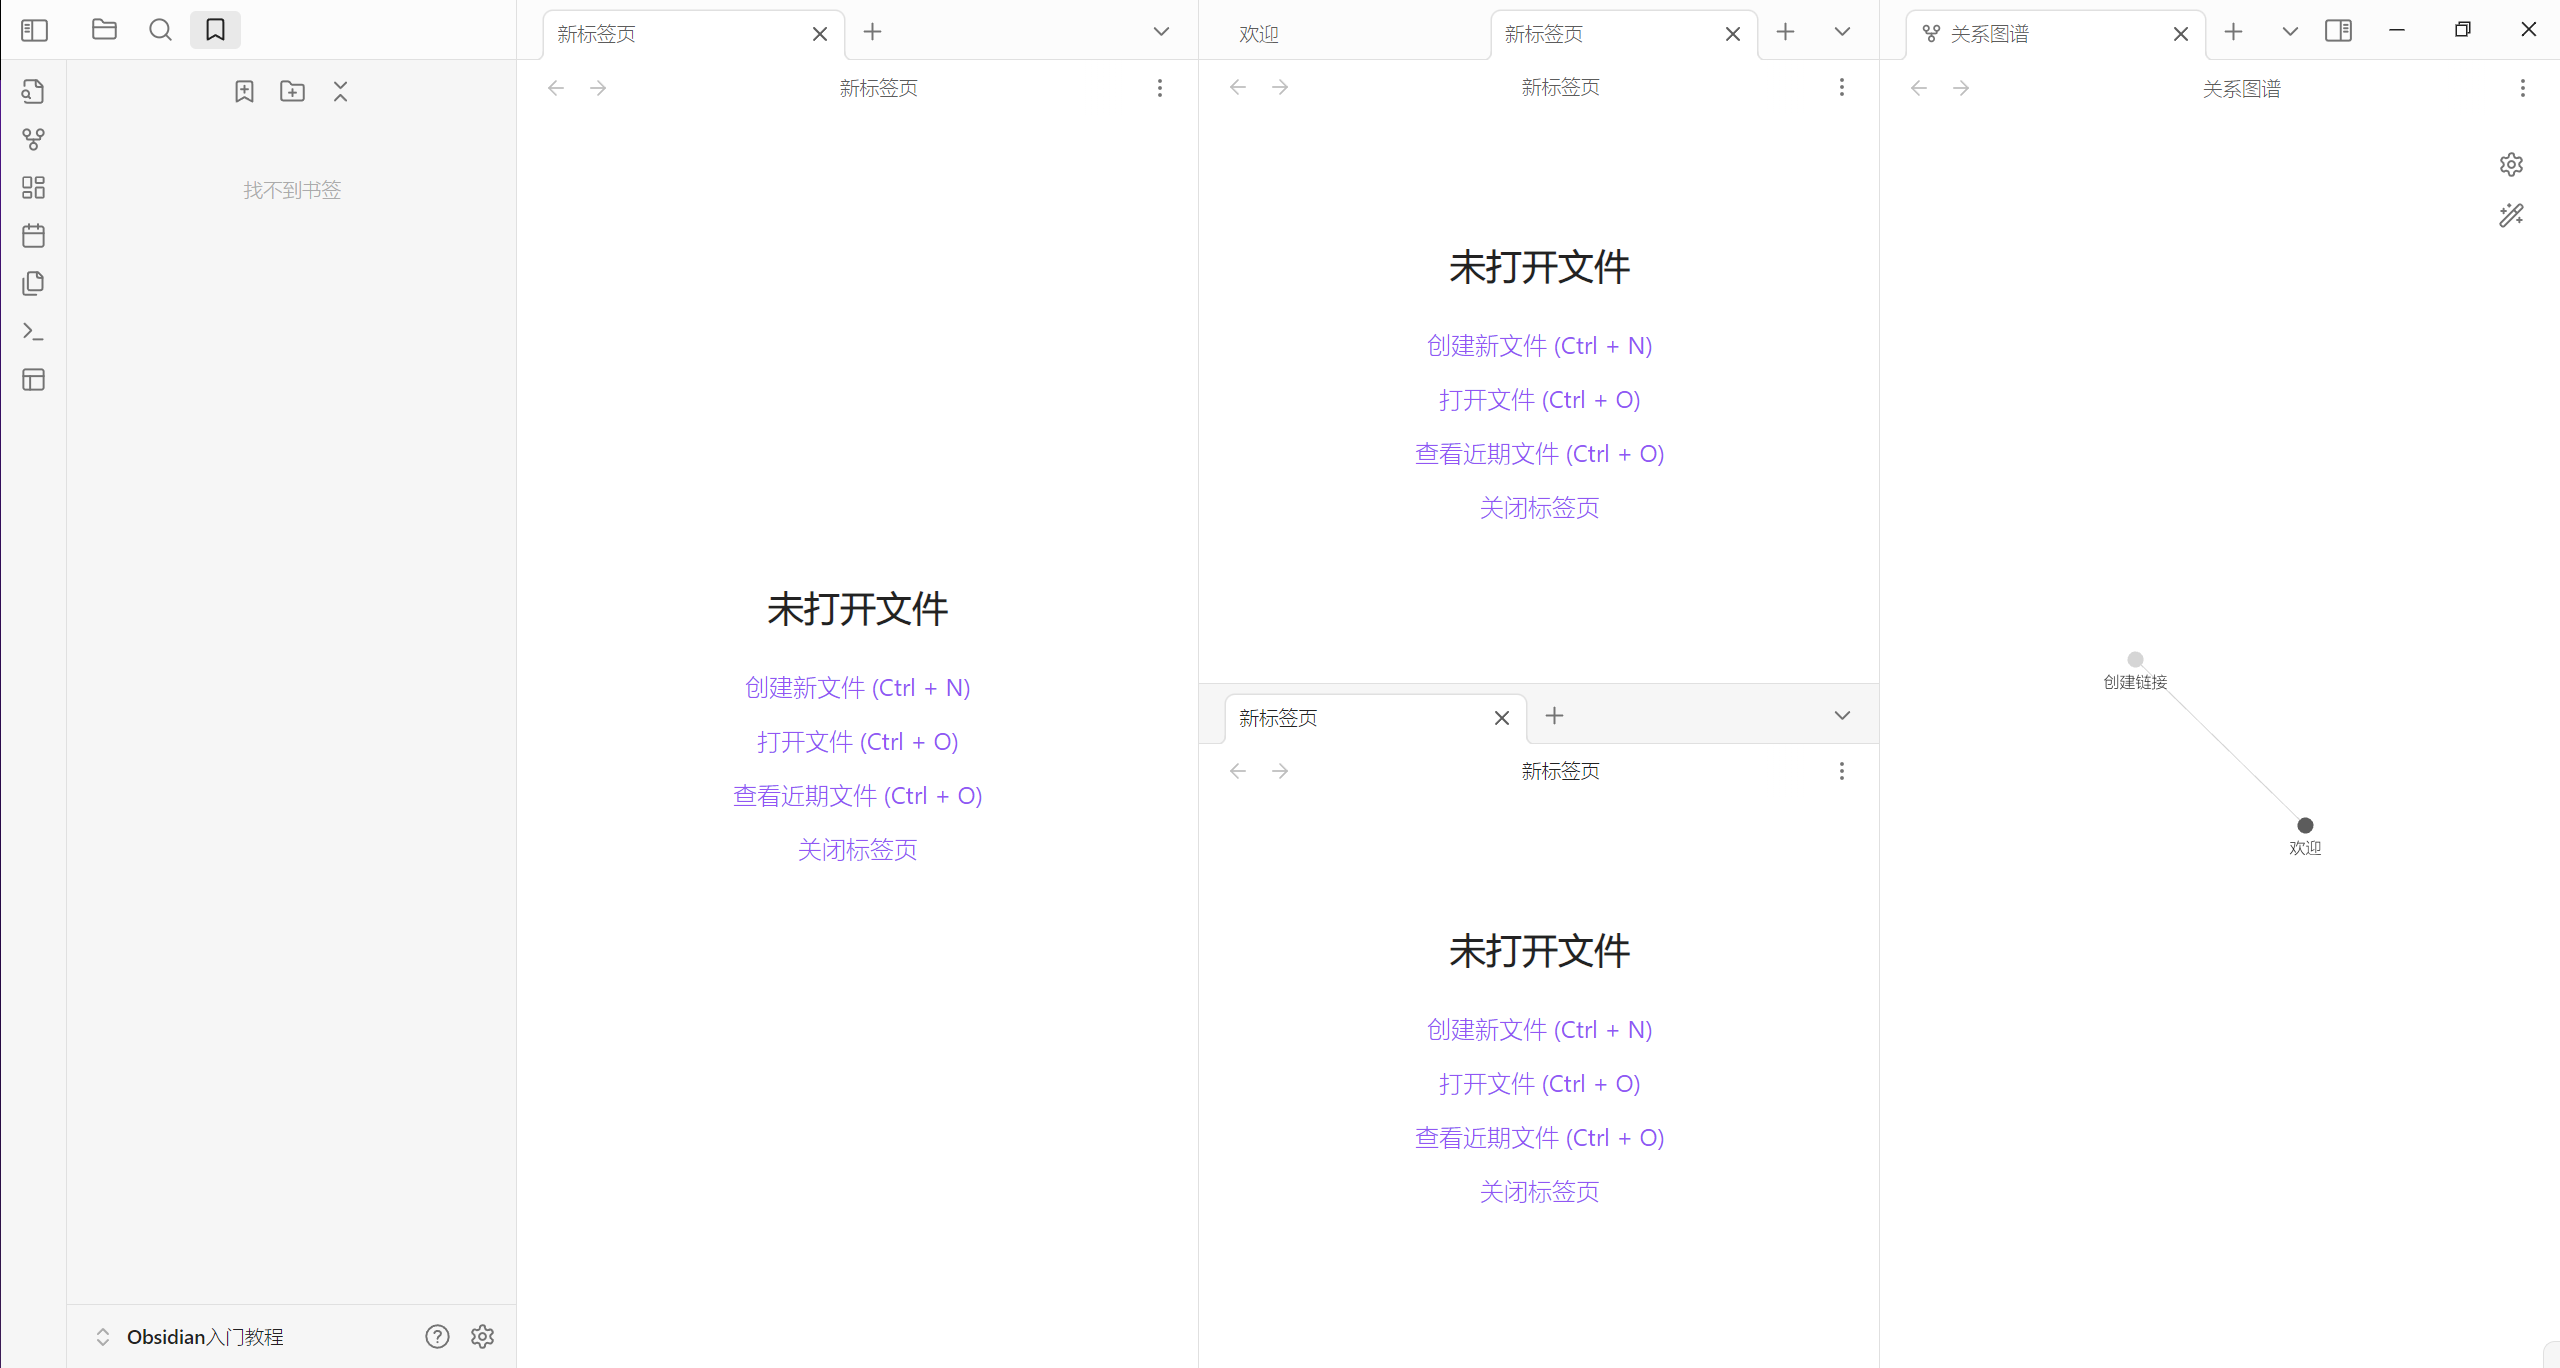Click the graph animation wand icon
The width and height of the screenshot is (2560, 1368).
pos(2511,216)
